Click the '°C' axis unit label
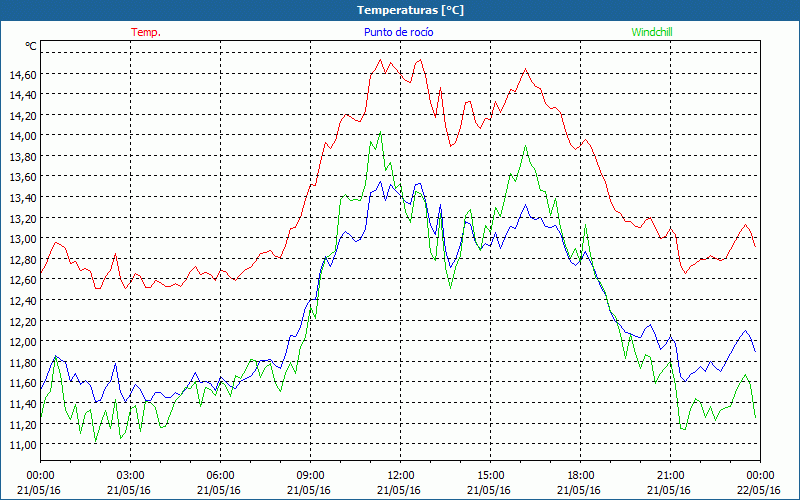This screenshot has height=500, width=800. coord(31,46)
